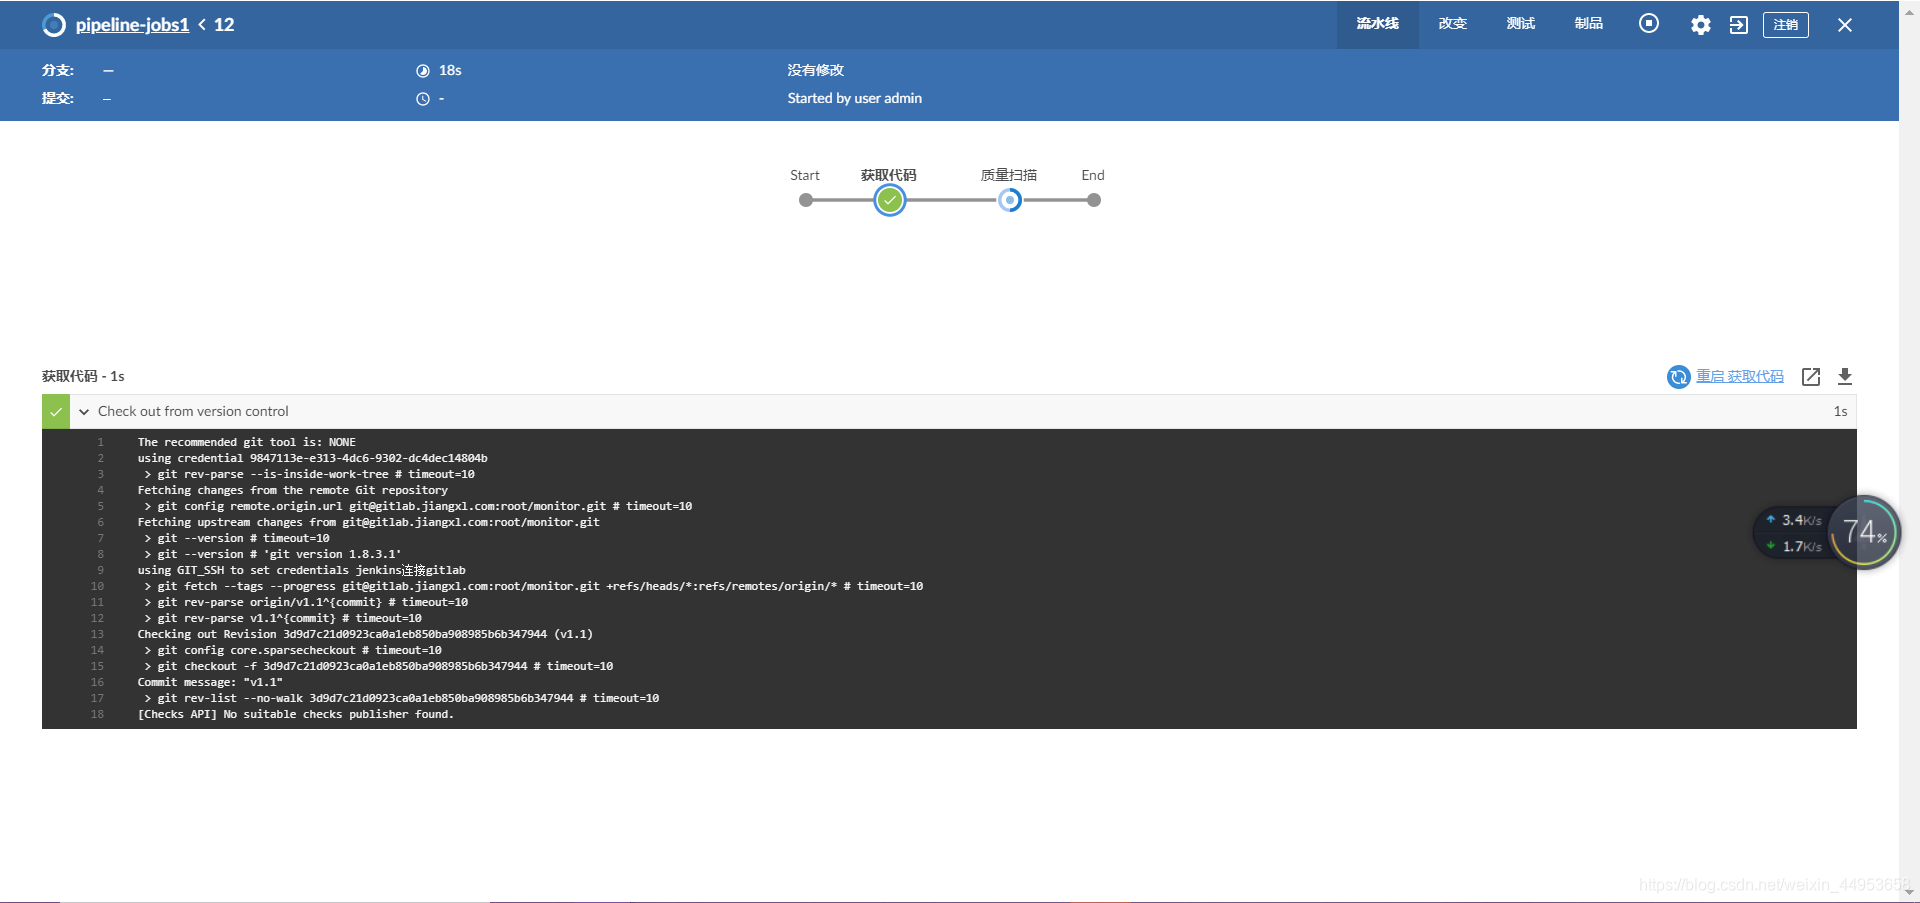This screenshot has width=1920, height=903.
Task: Click the green success checkmark of step
Action: click(x=56, y=412)
